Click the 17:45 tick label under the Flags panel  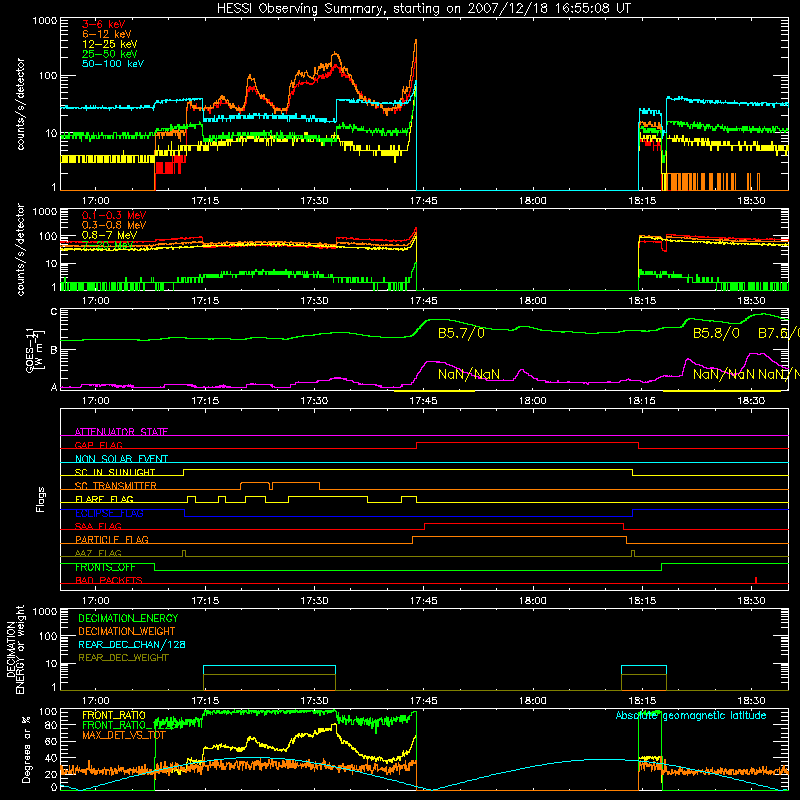pos(423,601)
